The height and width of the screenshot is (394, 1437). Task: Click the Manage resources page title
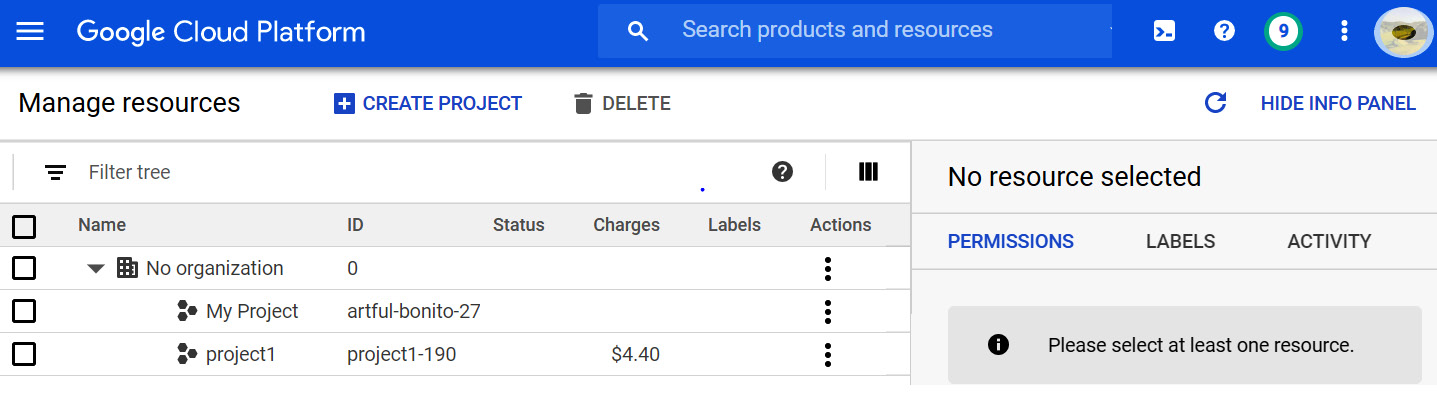[x=129, y=103]
